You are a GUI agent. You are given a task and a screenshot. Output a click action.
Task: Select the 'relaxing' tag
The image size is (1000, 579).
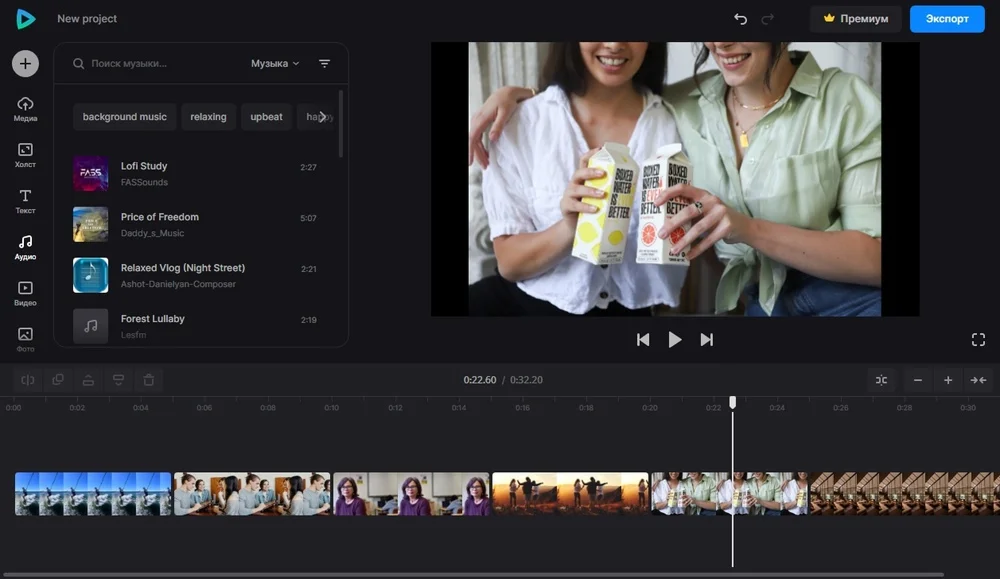[208, 117]
